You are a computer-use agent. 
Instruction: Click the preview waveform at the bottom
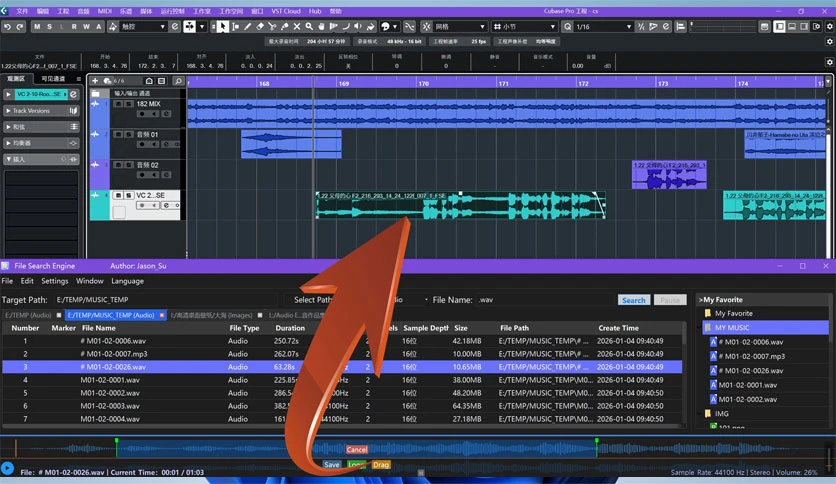(416, 449)
